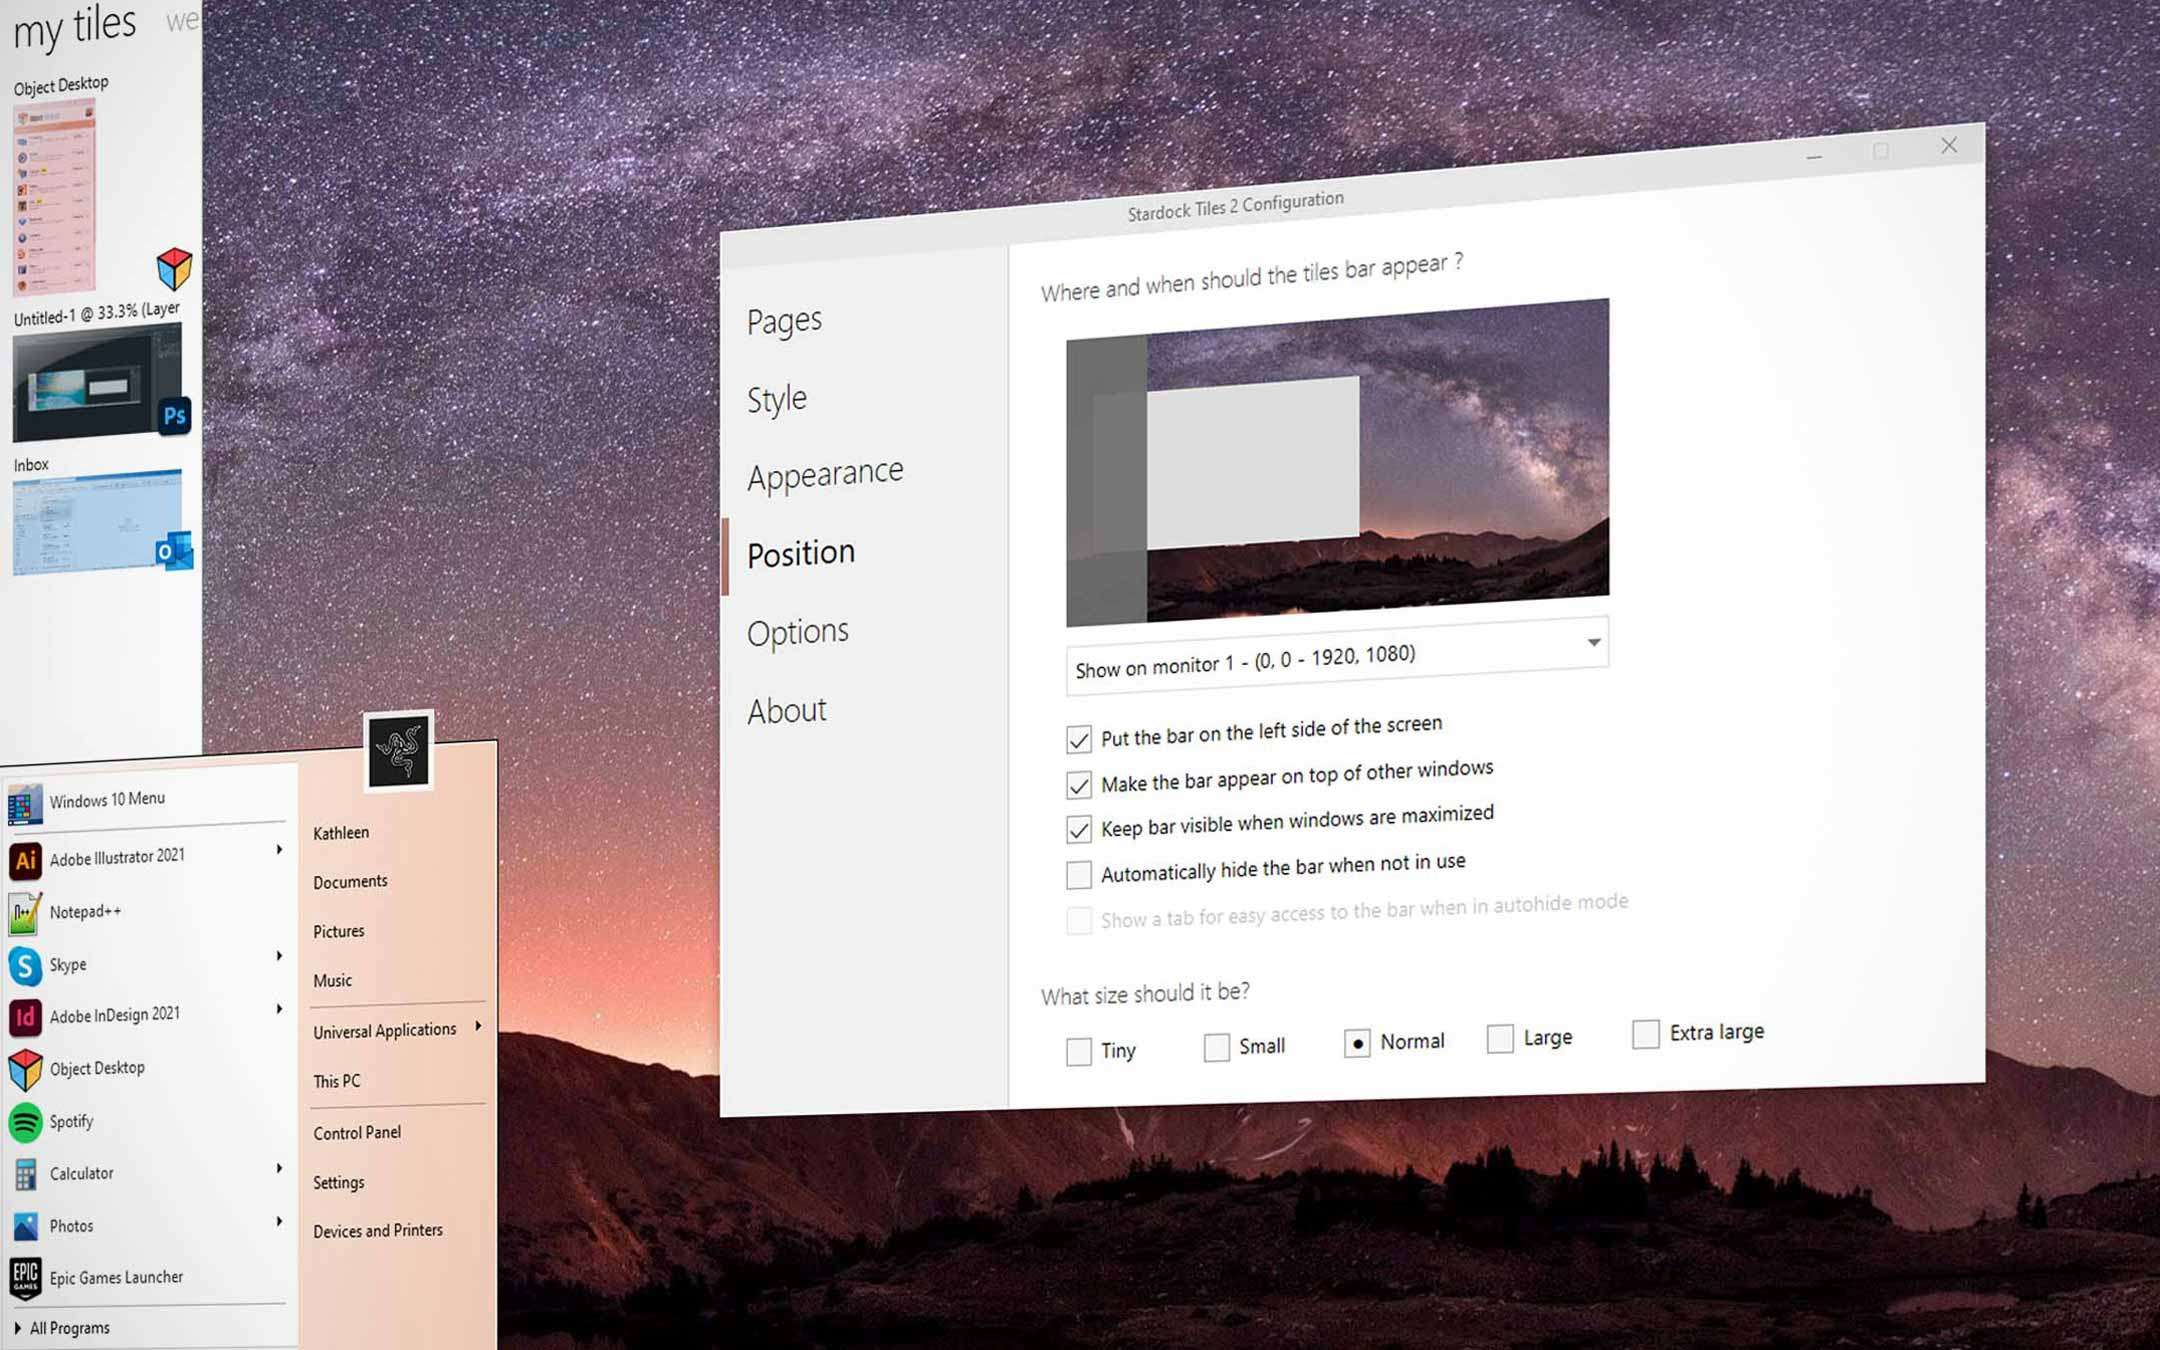The image size is (2160, 1350).
Task: Open Object Desktop window thumbnail tile
Action: [x=55, y=198]
